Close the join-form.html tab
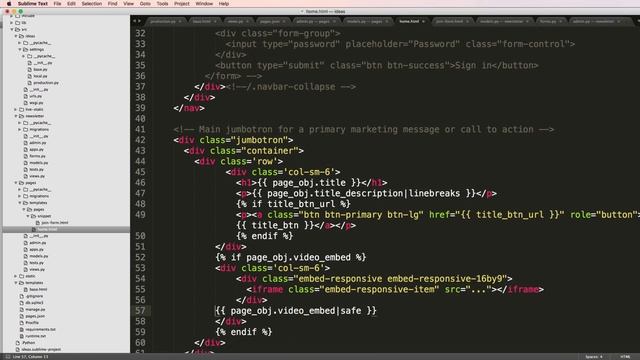Image resolution: width=640 pixels, height=360 pixels. pos(467,21)
